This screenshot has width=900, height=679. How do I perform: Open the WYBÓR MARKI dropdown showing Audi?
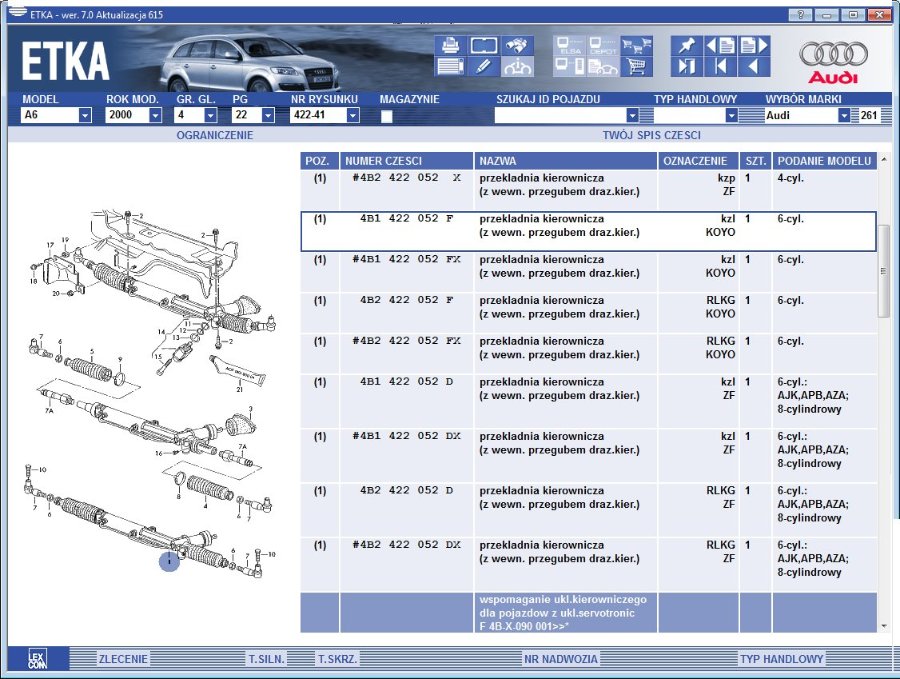coord(843,115)
